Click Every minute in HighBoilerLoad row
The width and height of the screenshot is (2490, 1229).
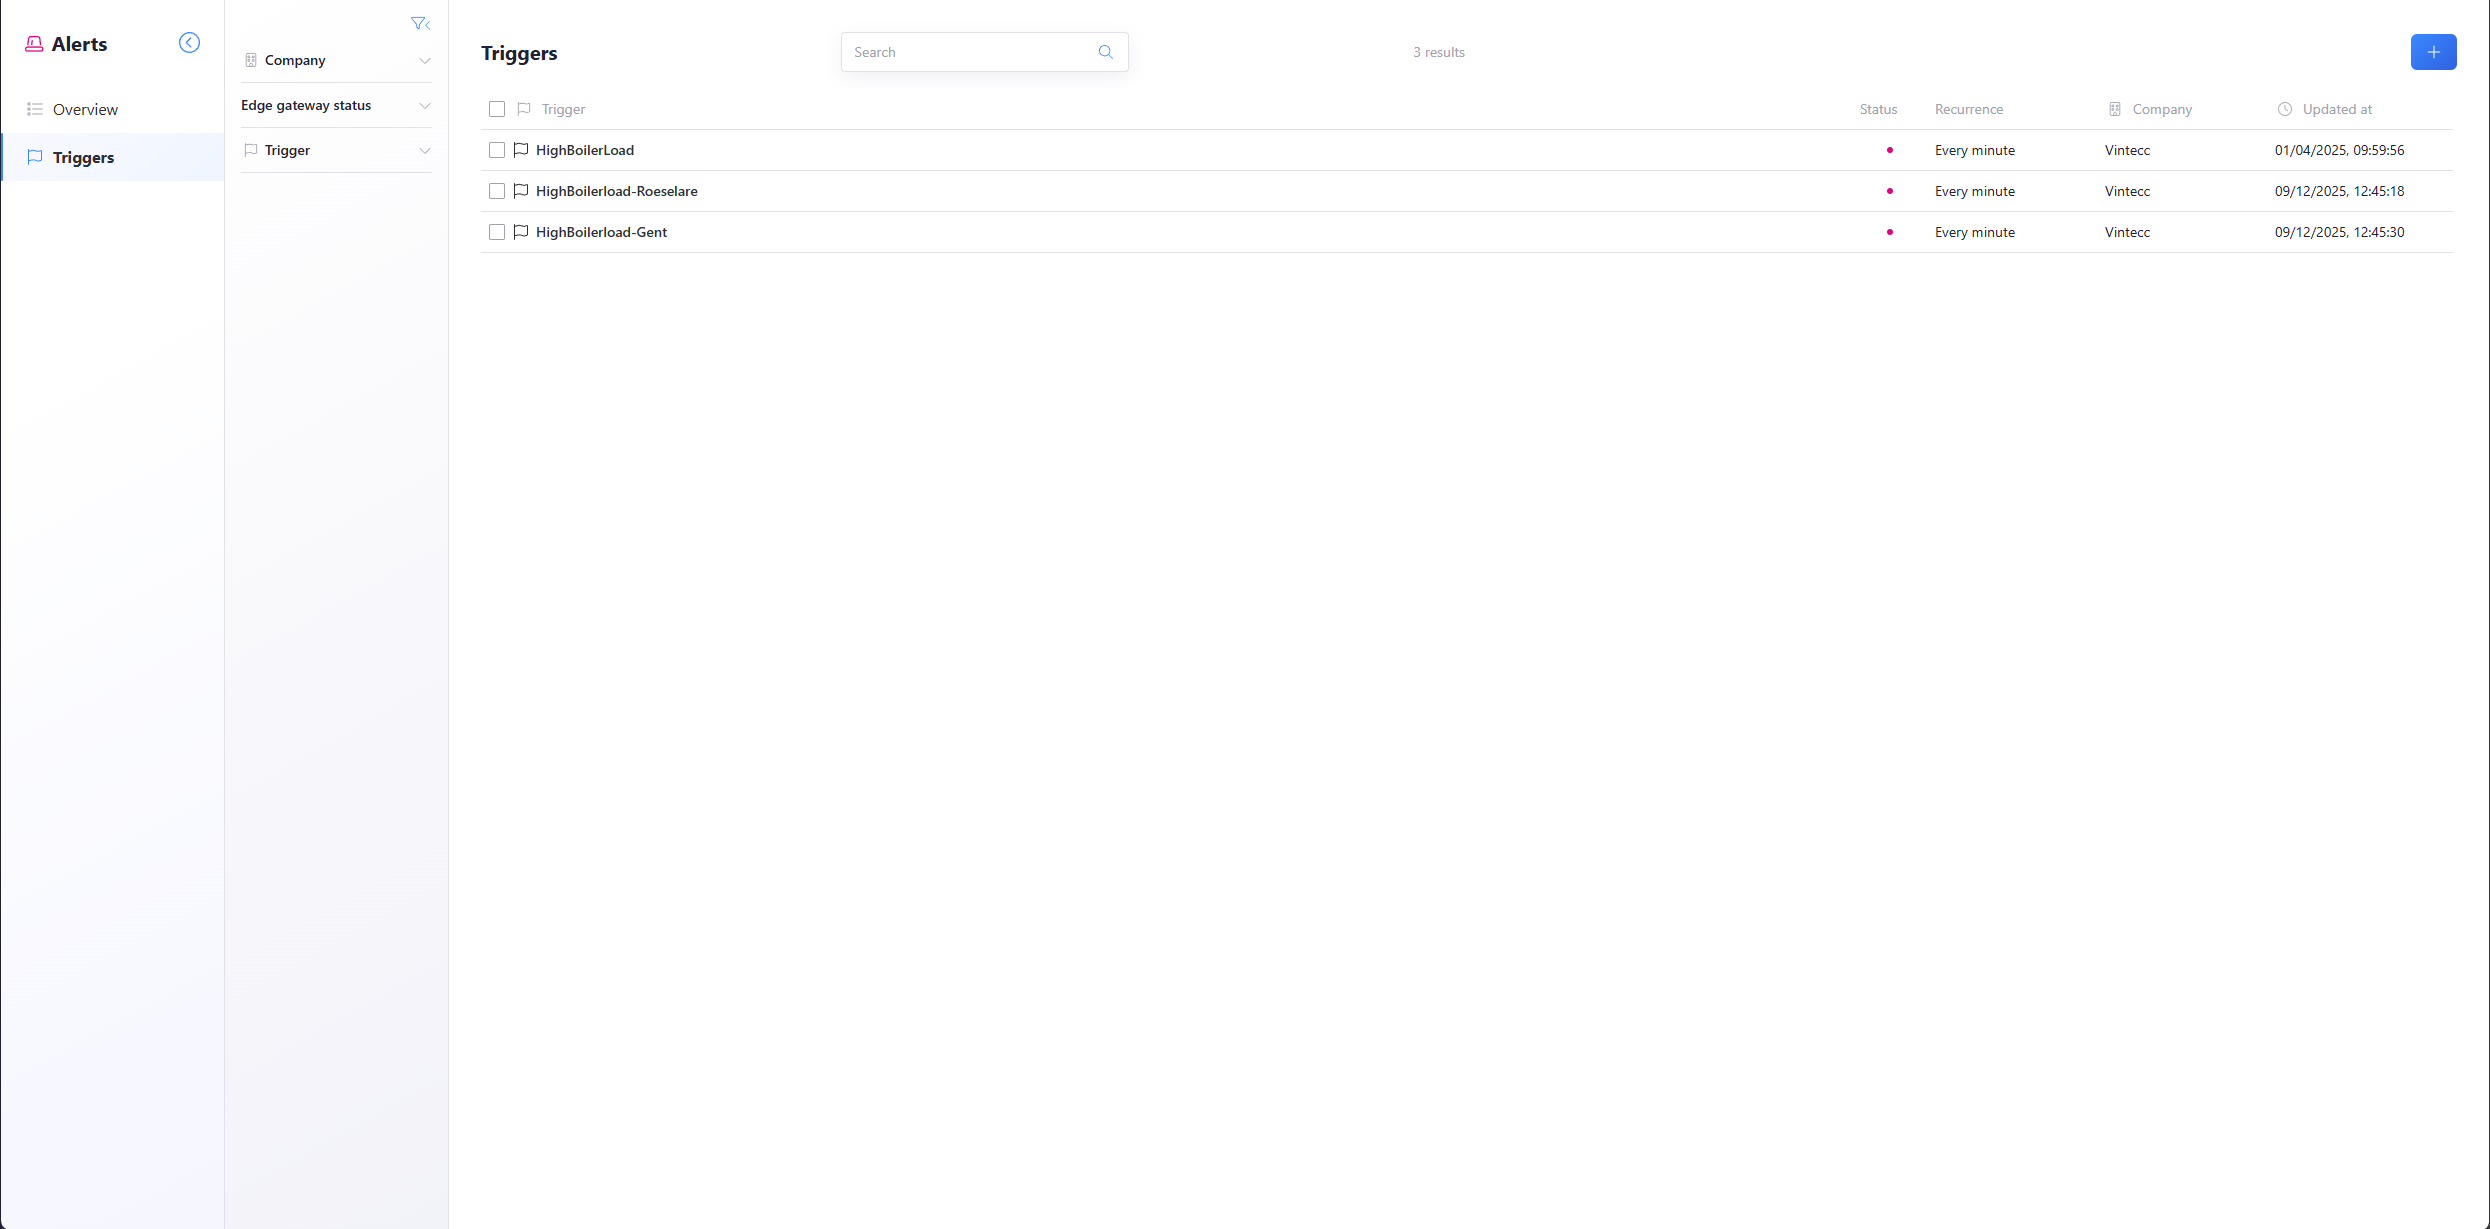(x=1974, y=150)
